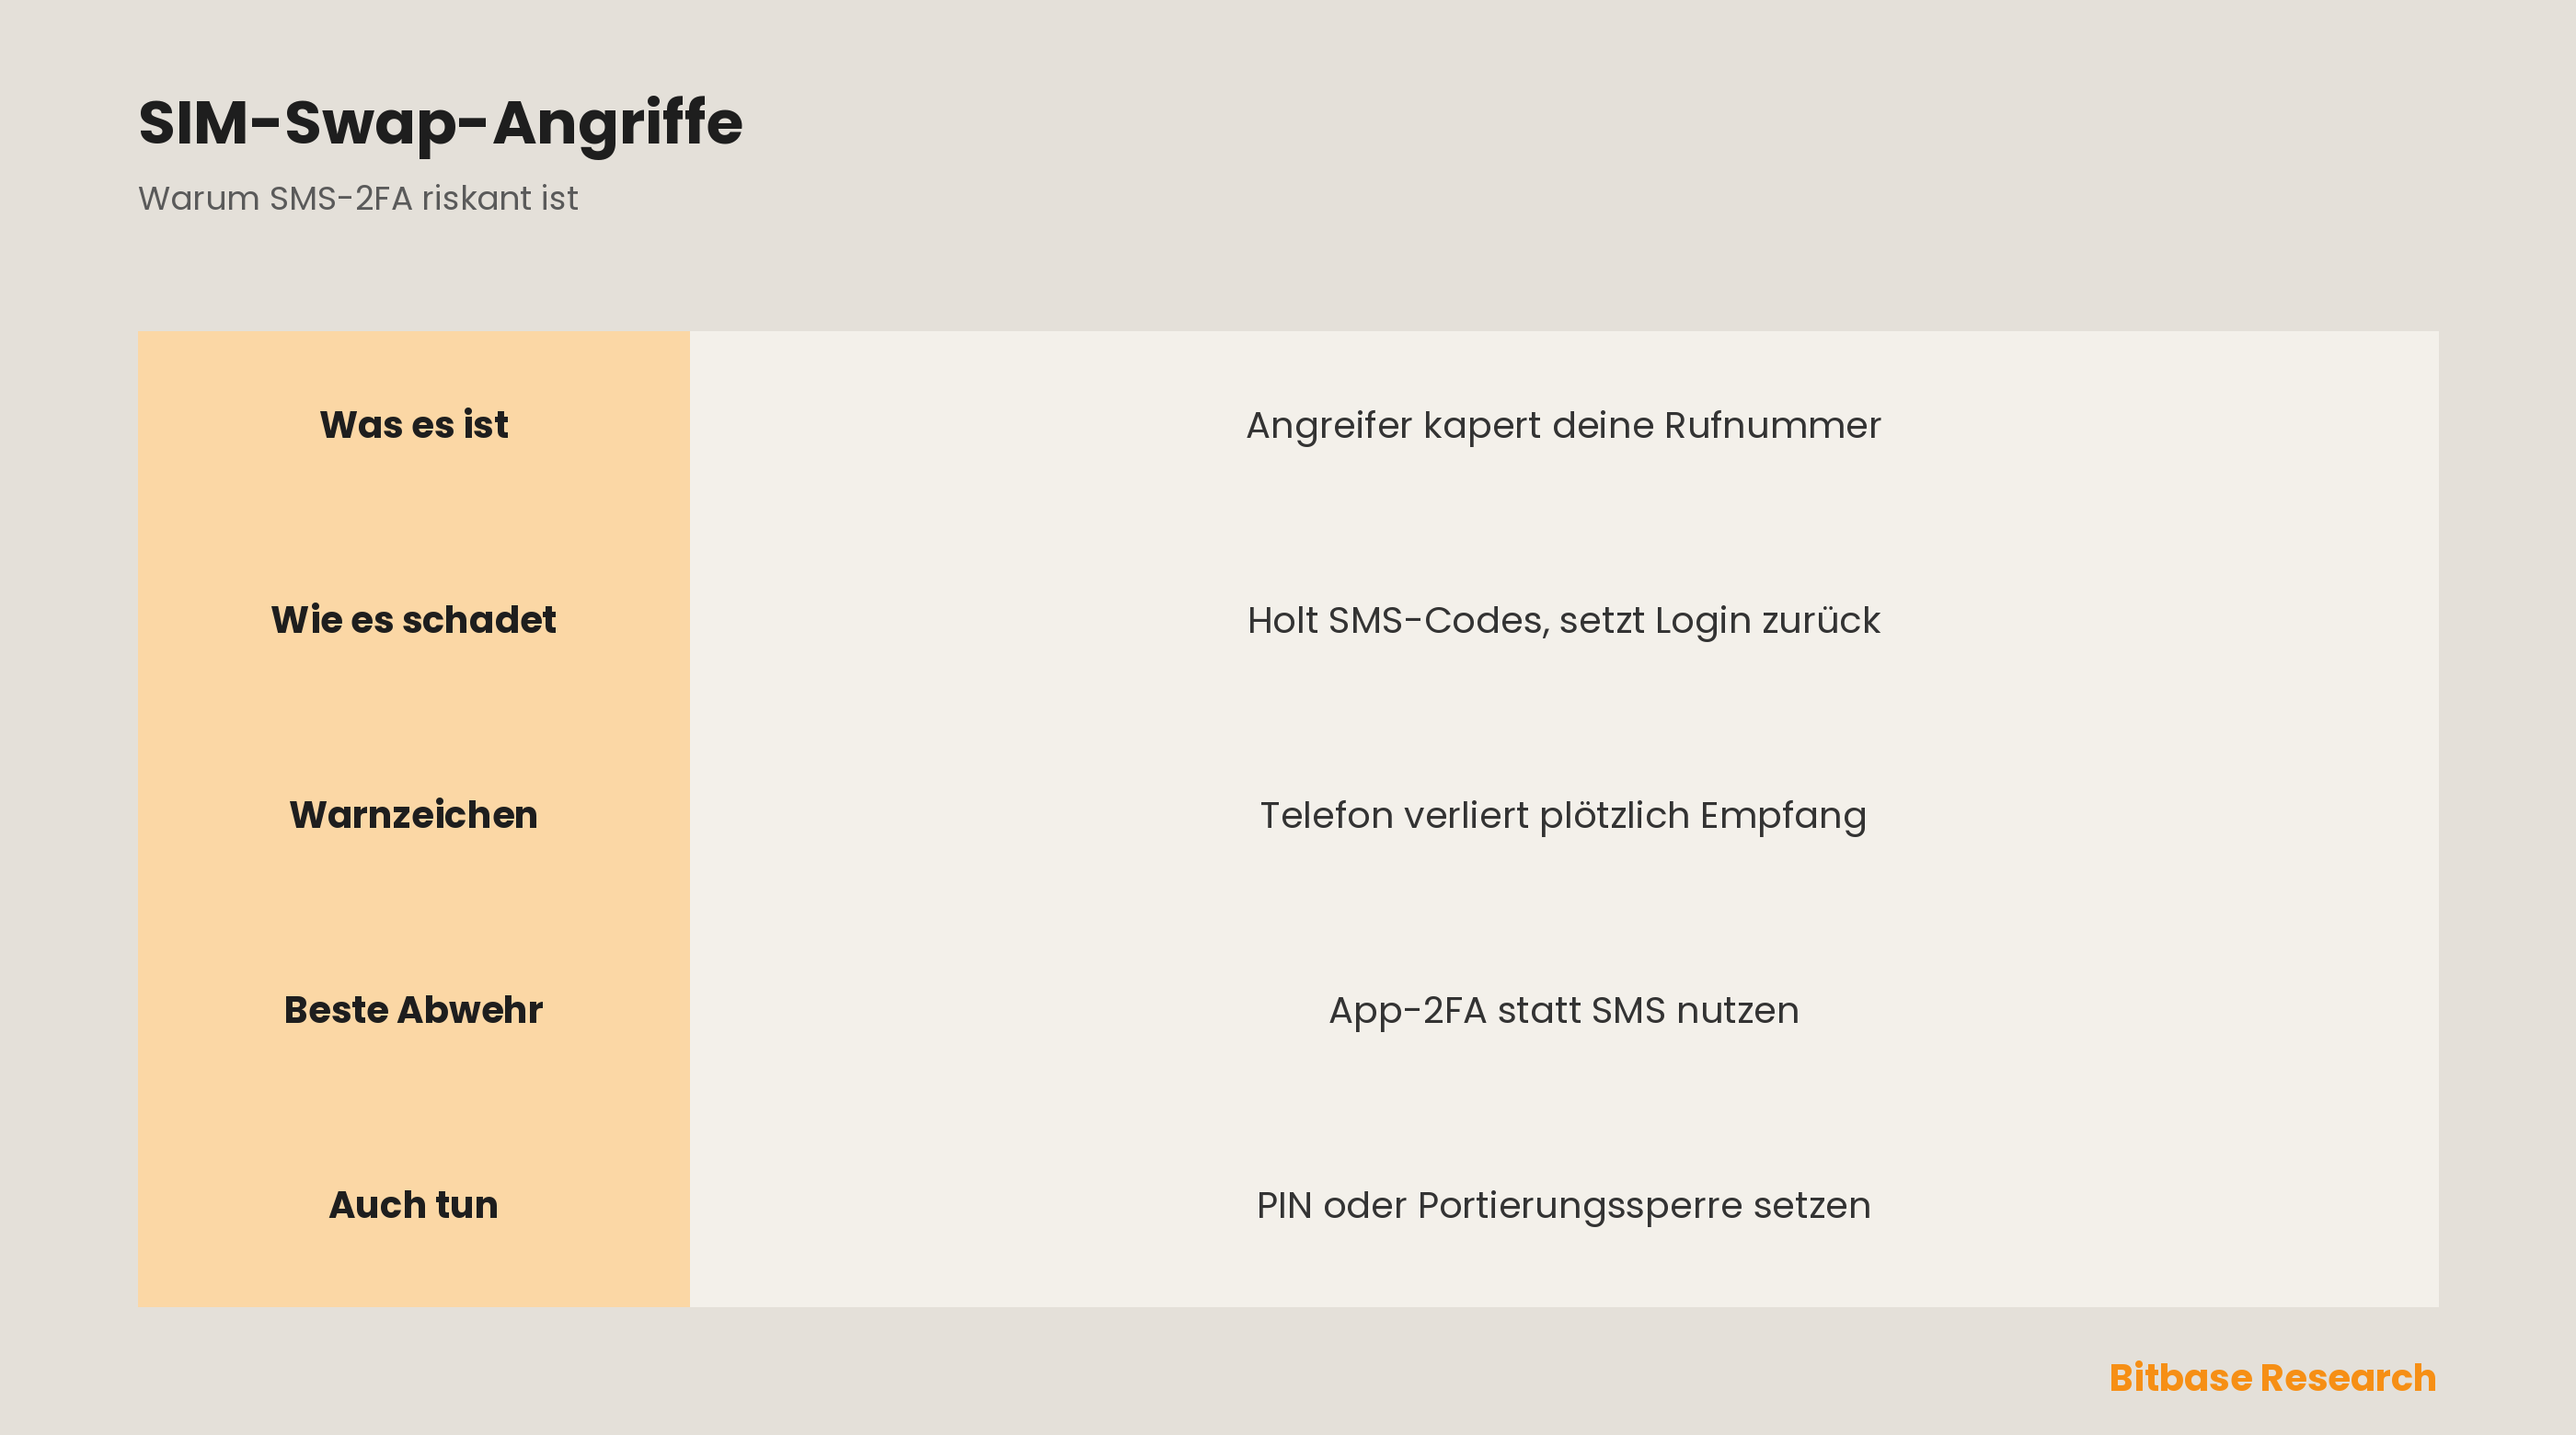Select App-2FA statt SMS nutzen text
The height and width of the screenshot is (1435, 2576).
(x=1563, y=1011)
